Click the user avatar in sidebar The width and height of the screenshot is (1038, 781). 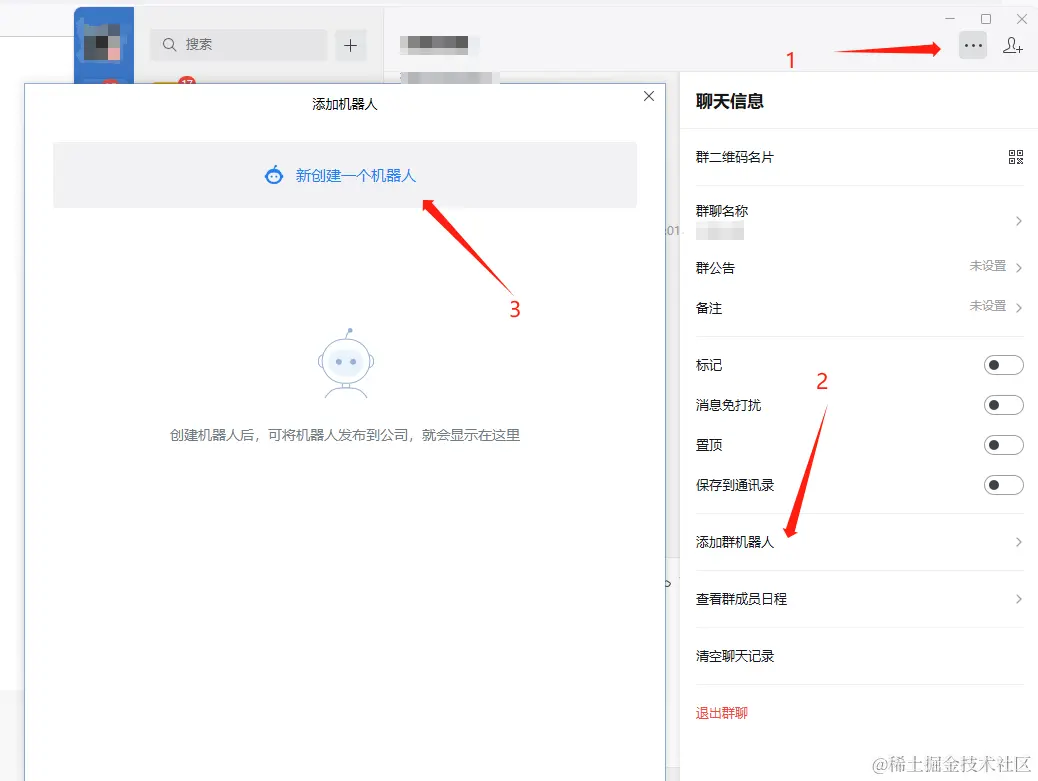[104, 41]
